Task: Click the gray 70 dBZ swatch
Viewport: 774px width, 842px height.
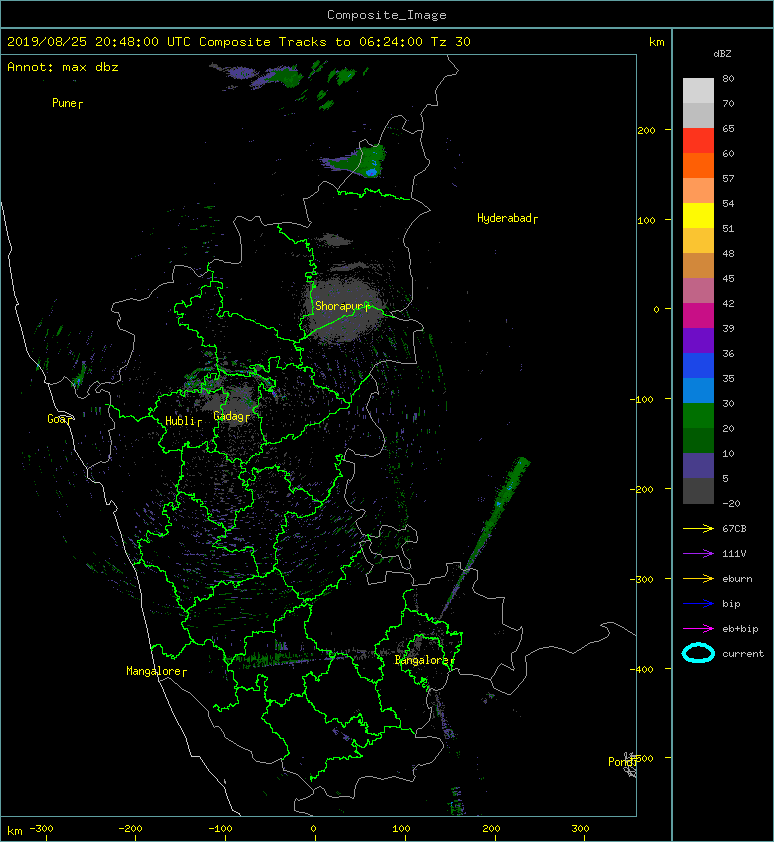Action: pos(698,115)
